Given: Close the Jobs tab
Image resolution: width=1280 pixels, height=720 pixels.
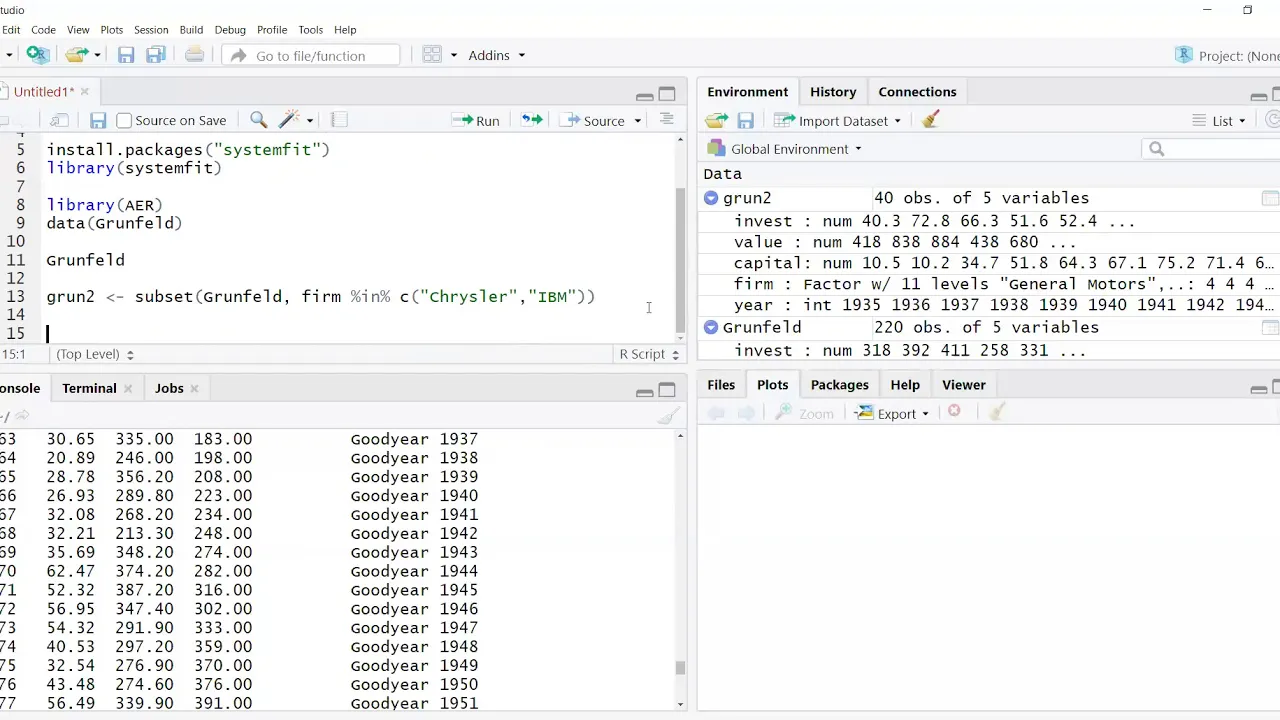Looking at the screenshot, I should (194, 388).
